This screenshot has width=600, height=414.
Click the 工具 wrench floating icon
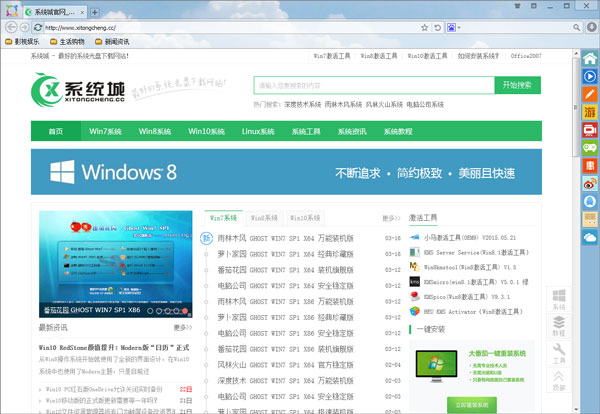559,353
